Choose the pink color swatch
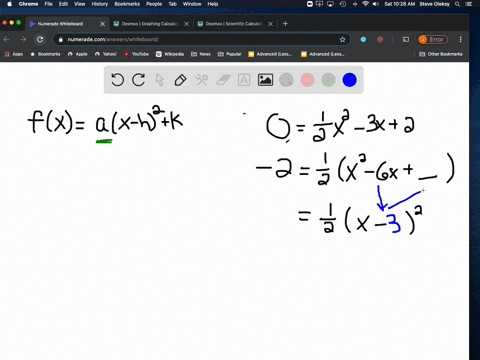The height and width of the screenshot is (360, 480). [x=307, y=80]
